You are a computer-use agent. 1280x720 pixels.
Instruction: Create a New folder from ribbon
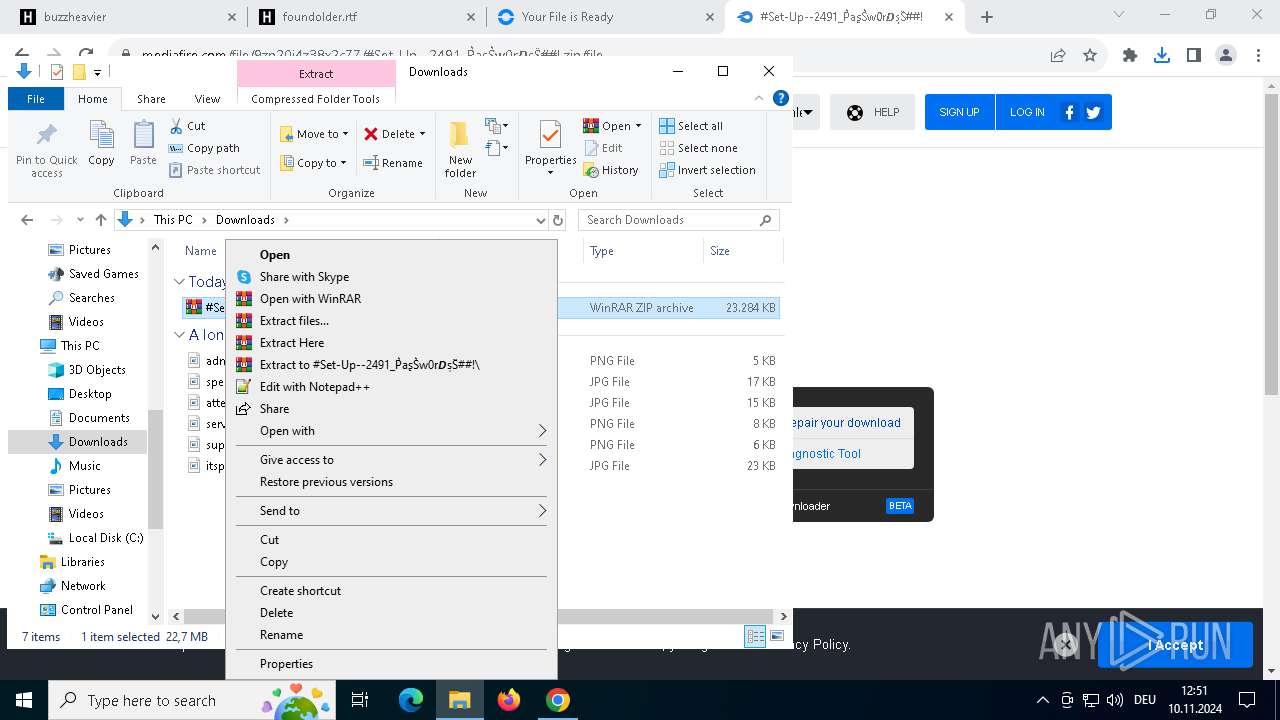click(460, 150)
